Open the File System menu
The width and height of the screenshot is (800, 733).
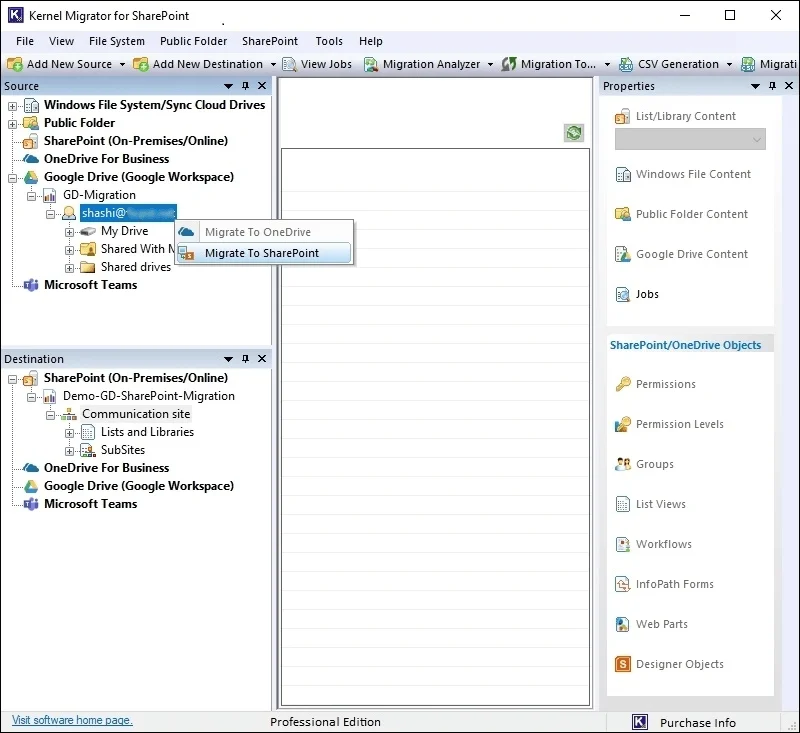[x=117, y=41]
